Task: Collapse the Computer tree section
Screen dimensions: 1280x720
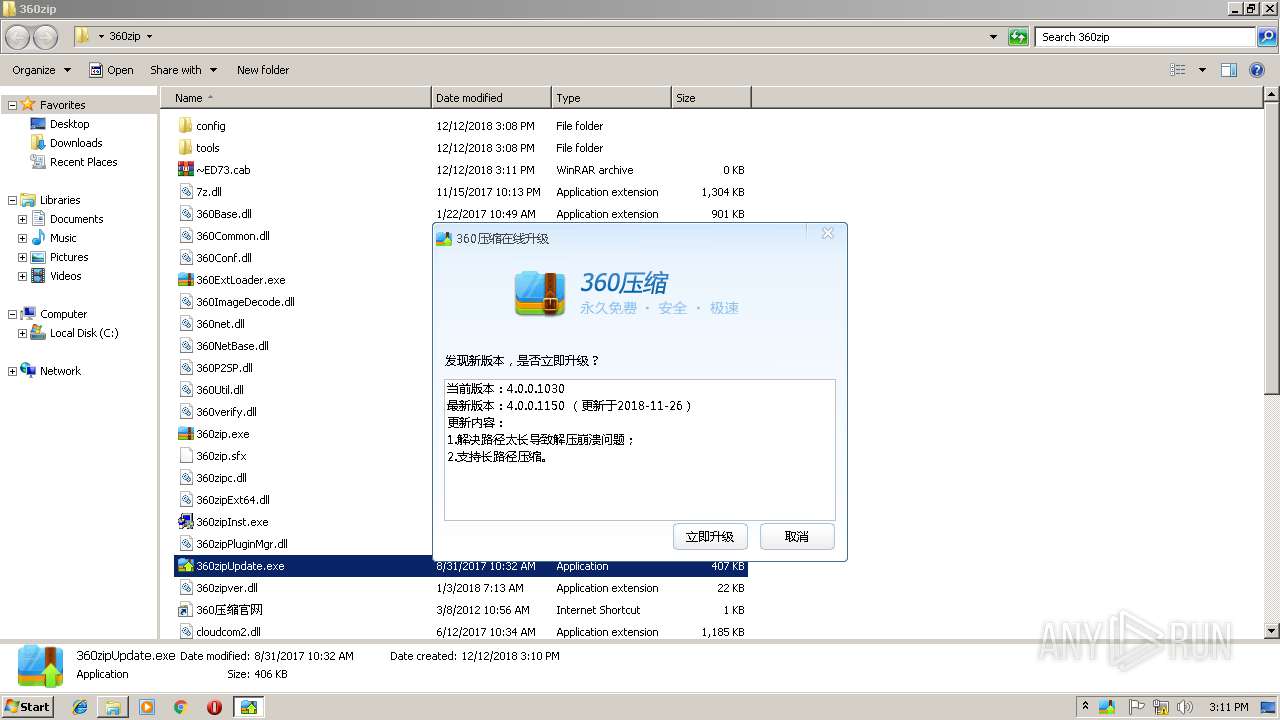Action: coord(12,314)
